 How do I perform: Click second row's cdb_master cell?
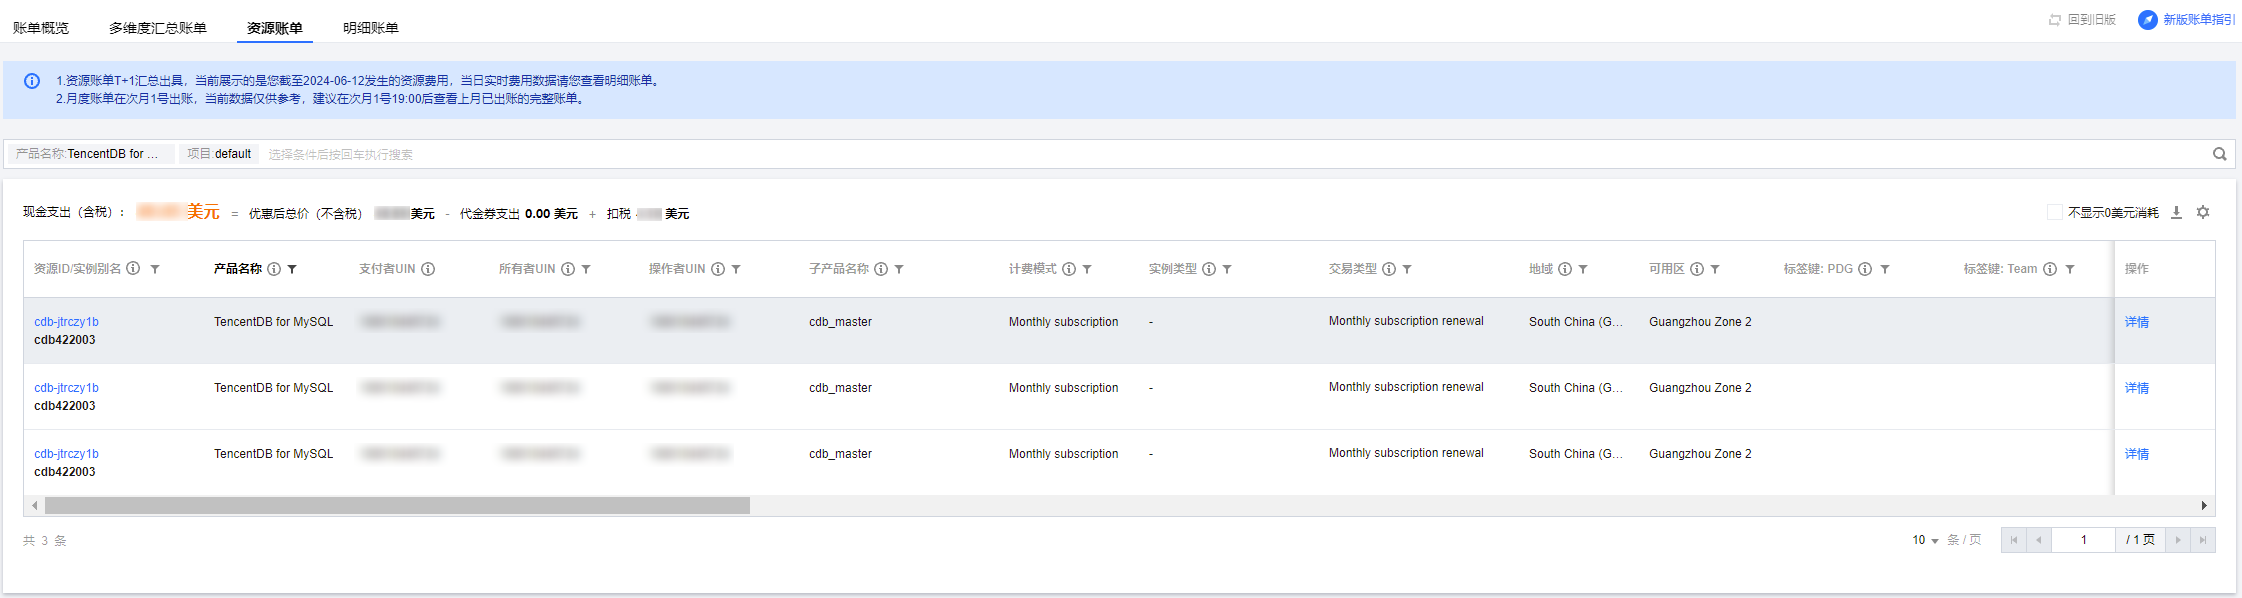(x=840, y=388)
